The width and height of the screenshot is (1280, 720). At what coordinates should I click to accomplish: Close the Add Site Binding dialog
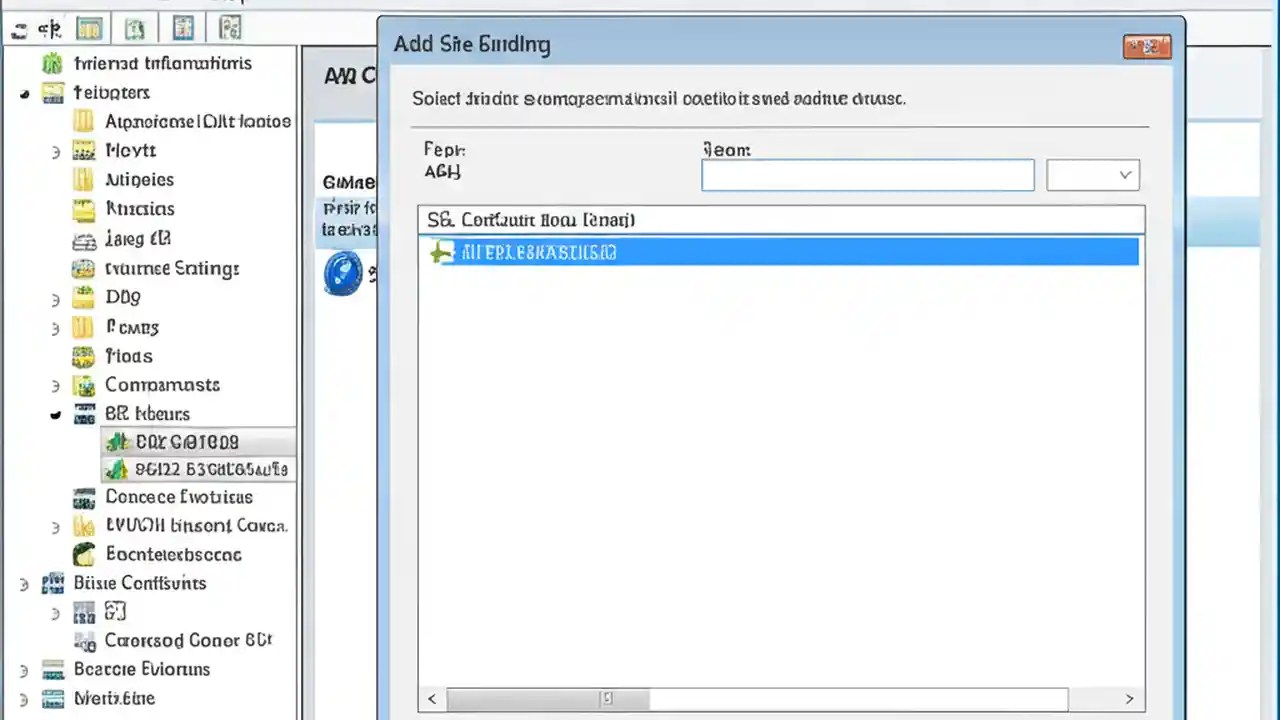pyautogui.click(x=1147, y=46)
